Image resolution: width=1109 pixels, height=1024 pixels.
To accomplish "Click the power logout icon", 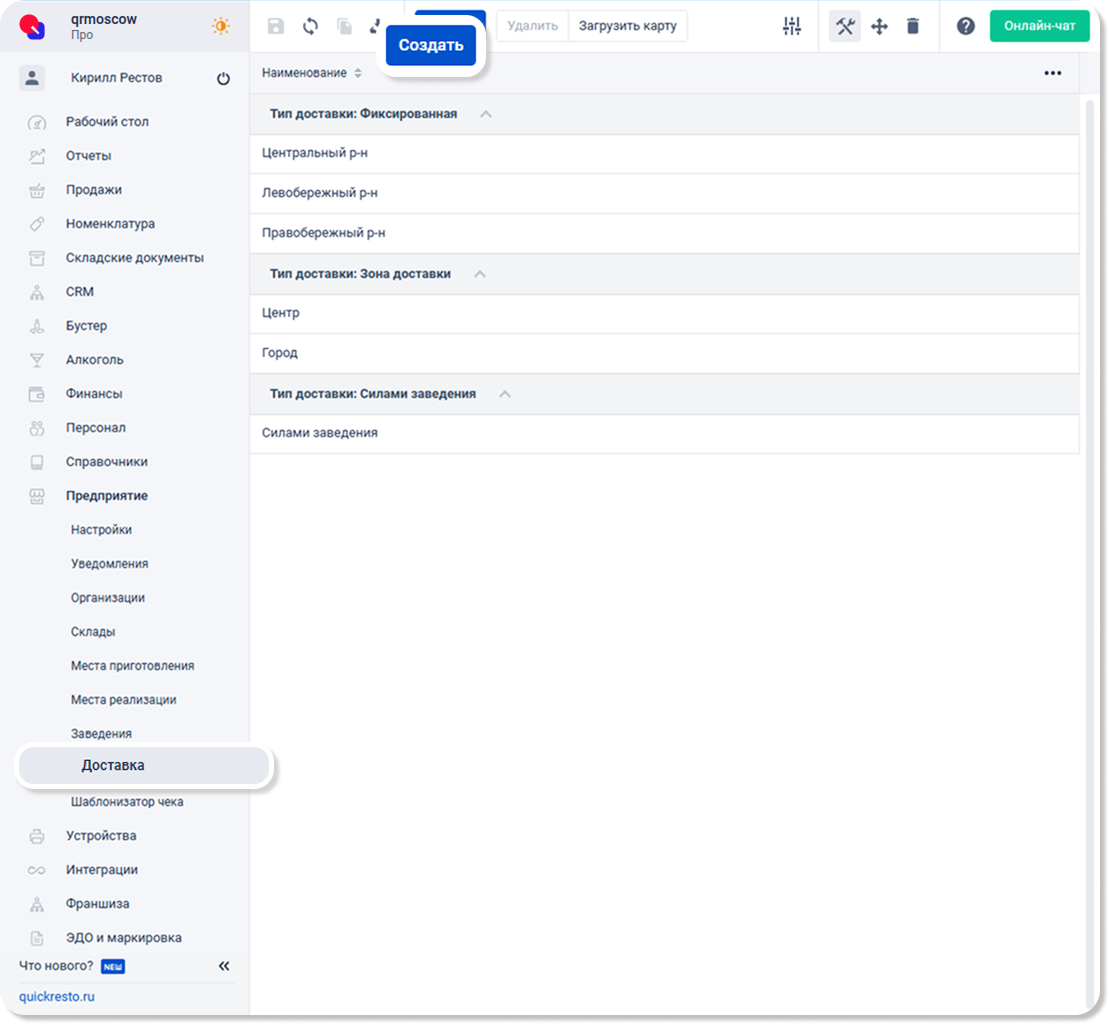I will (223, 79).
